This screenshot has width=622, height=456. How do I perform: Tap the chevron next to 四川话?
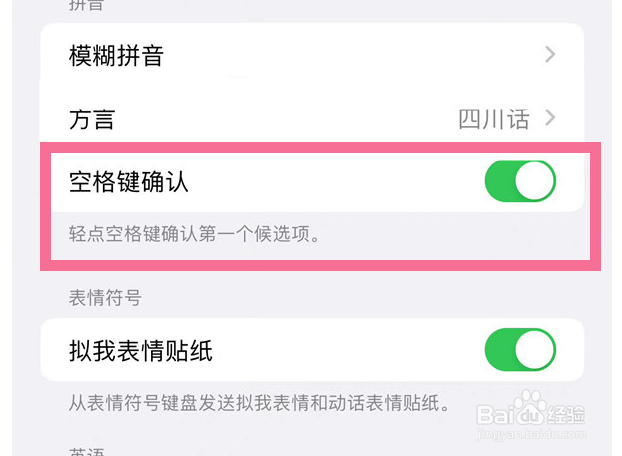point(550,118)
